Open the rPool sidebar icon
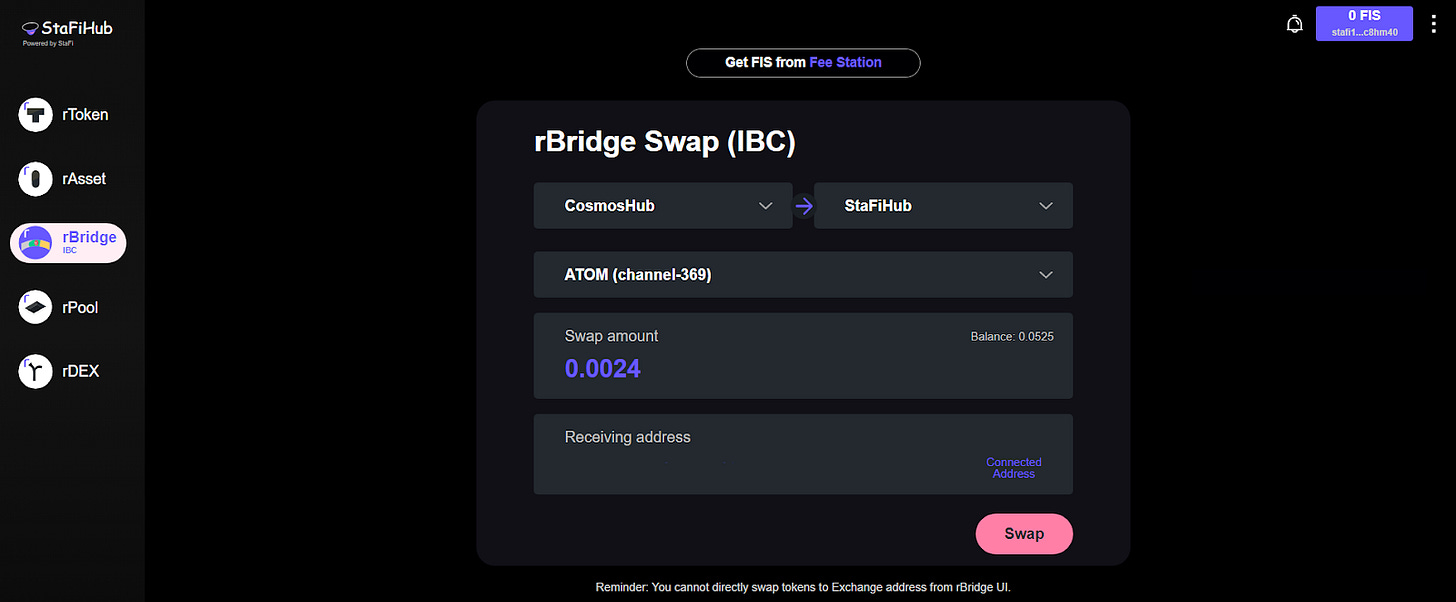This screenshot has width=1456, height=602. point(36,307)
